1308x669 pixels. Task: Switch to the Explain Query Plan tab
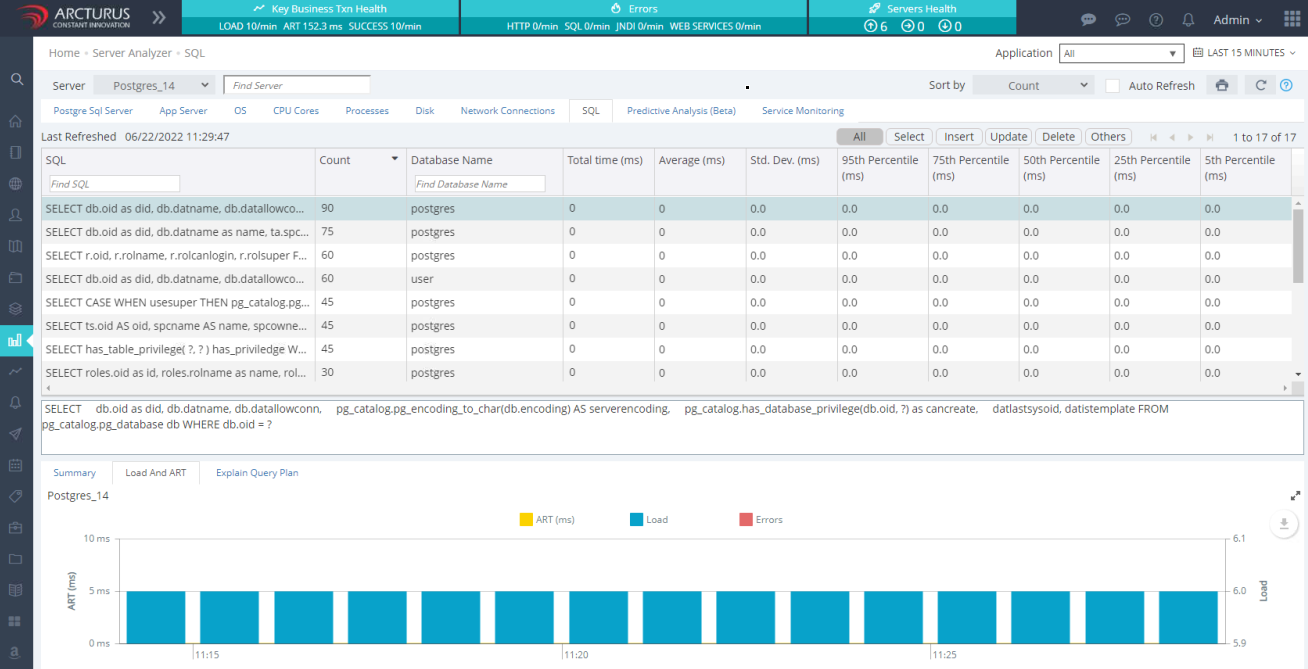pyautogui.click(x=257, y=473)
